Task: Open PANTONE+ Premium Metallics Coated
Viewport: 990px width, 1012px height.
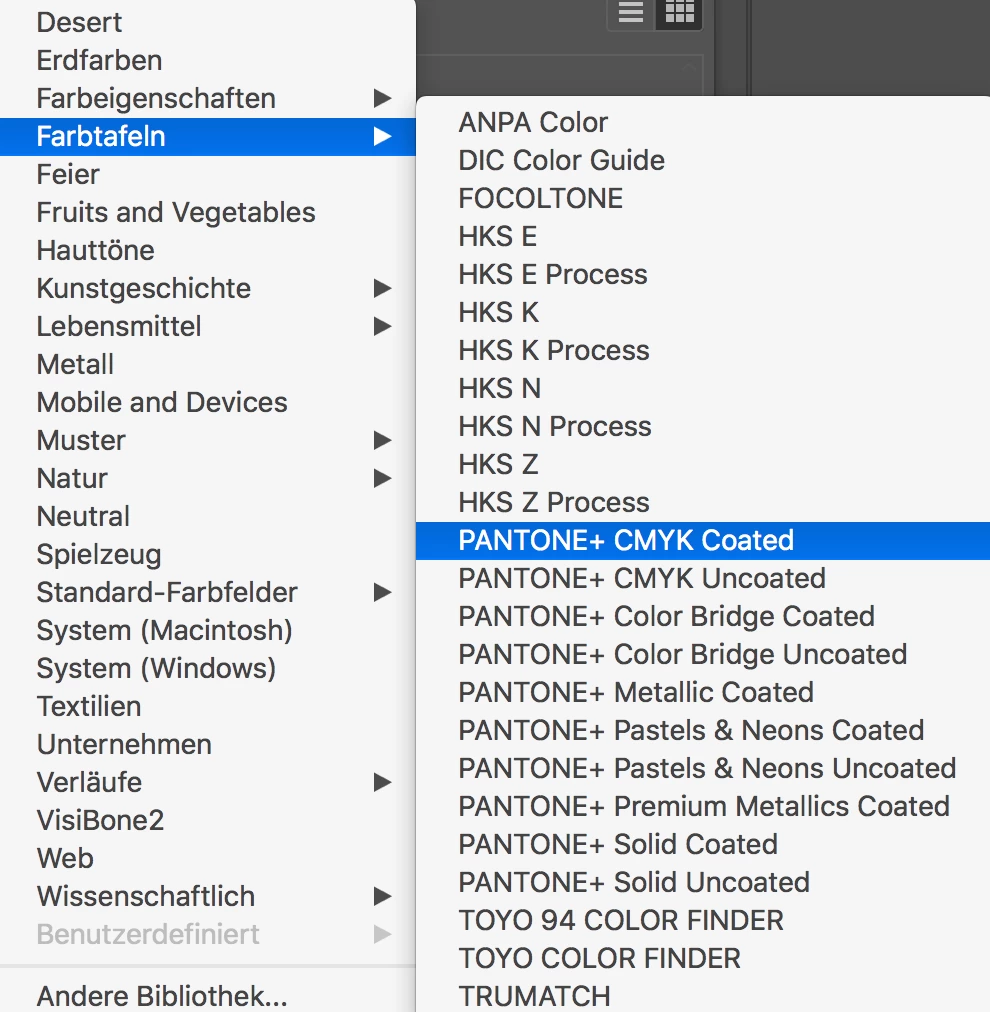Action: coord(703,807)
